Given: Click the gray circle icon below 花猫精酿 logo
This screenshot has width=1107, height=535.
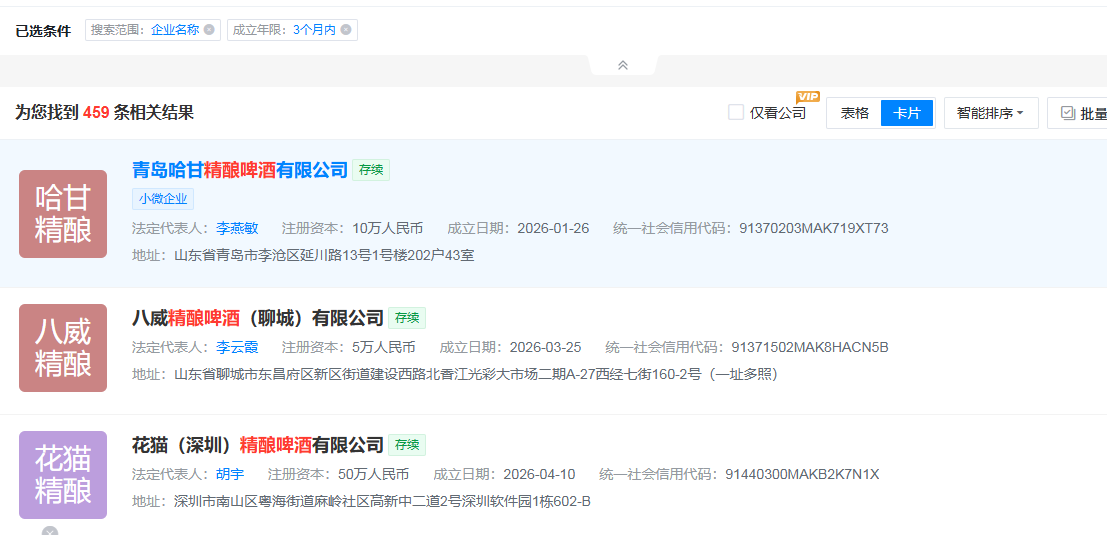Looking at the screenshot, I should tap(50, 531).
